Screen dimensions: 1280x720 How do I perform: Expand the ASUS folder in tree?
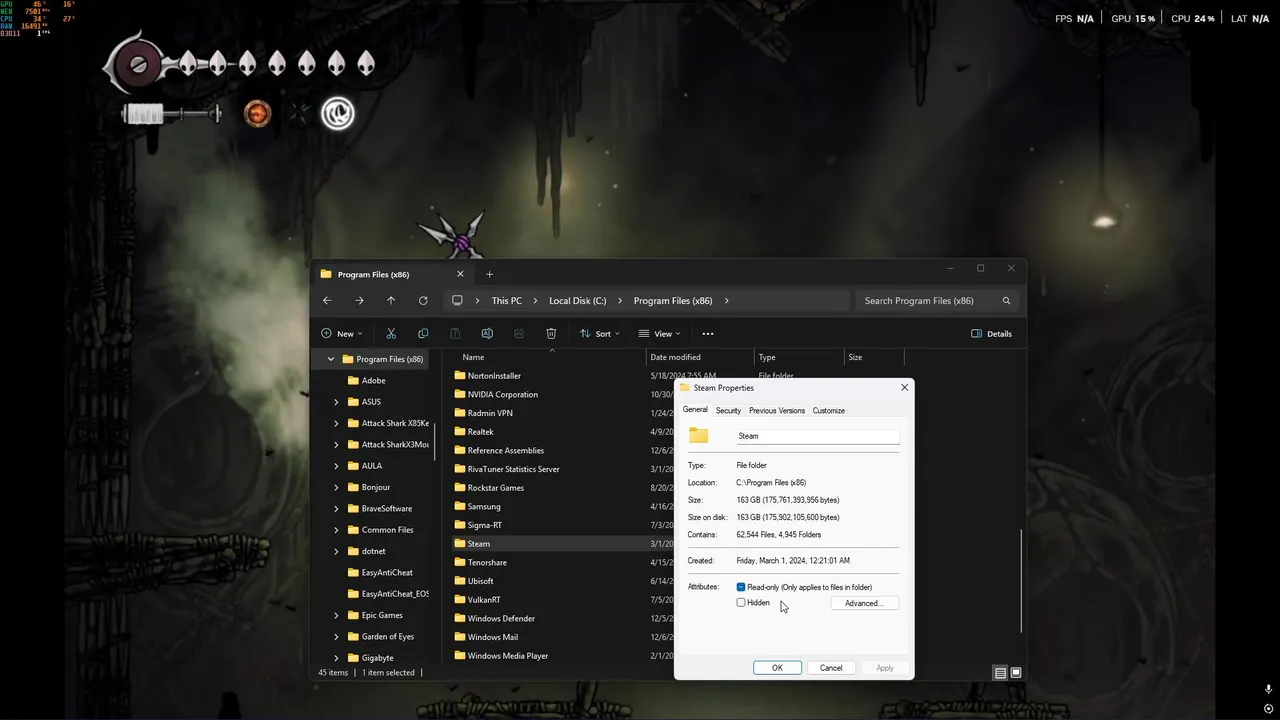point(336,402)
